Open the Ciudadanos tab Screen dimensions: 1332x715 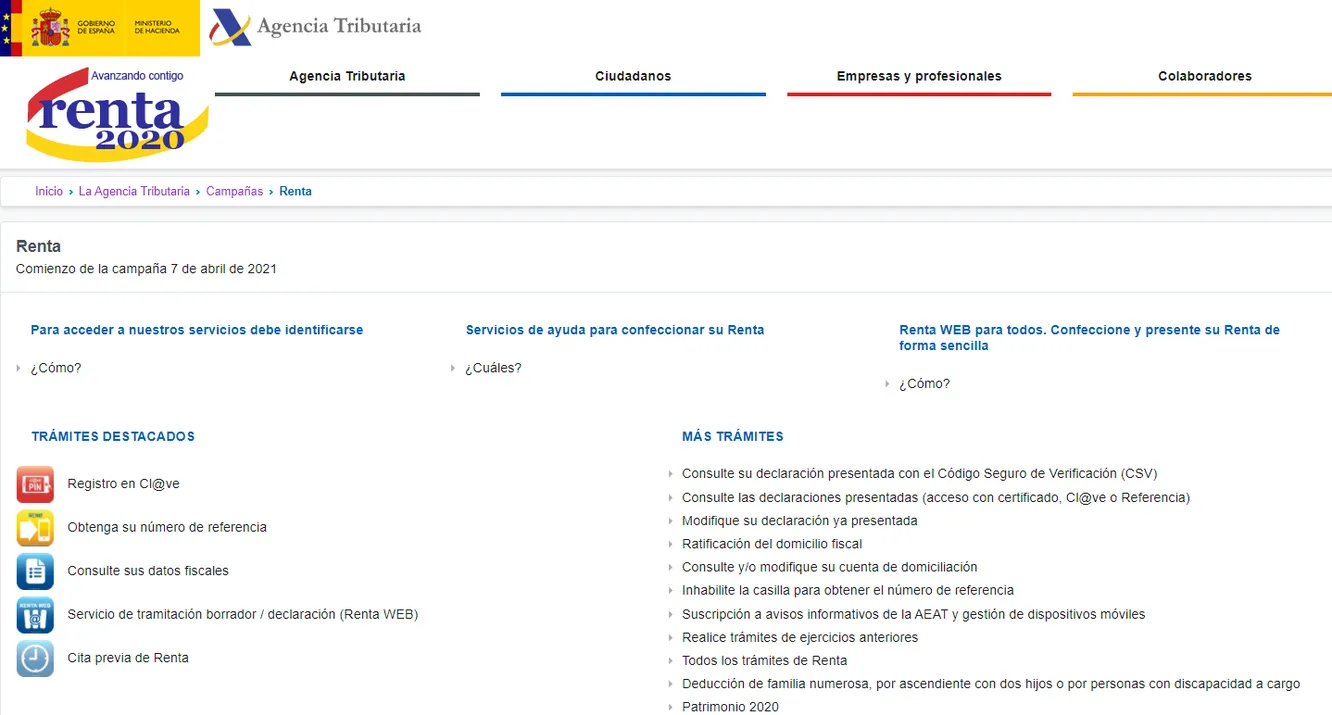[633, 77]
